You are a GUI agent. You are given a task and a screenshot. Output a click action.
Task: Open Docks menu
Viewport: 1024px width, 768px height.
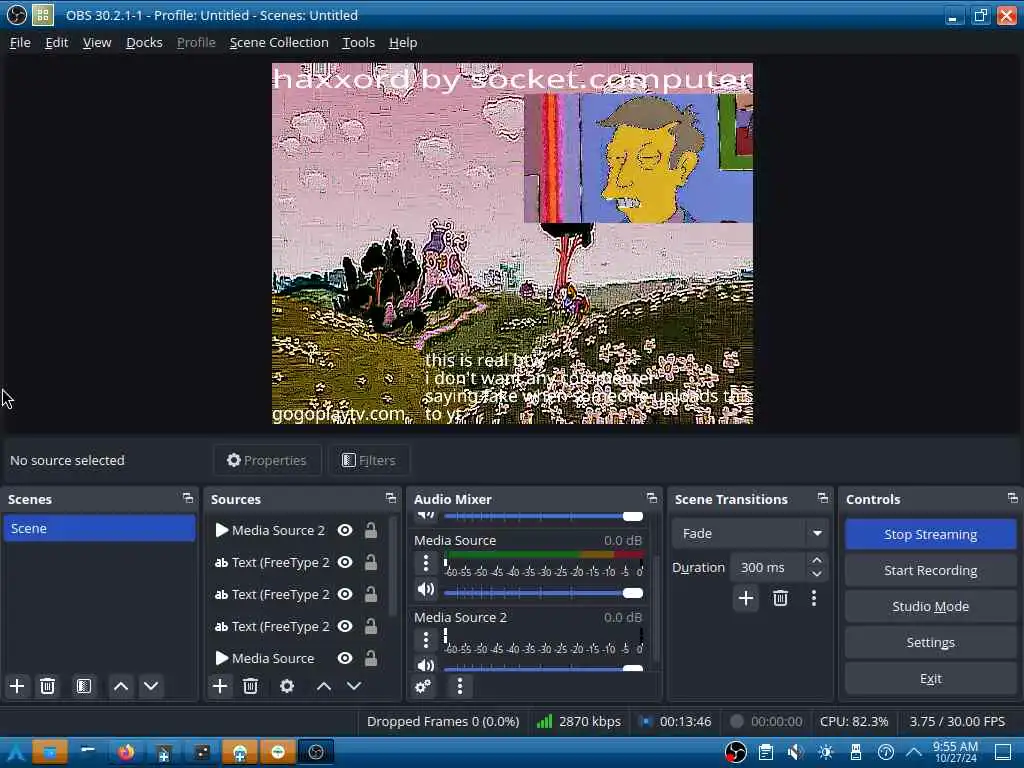point(144,42)
